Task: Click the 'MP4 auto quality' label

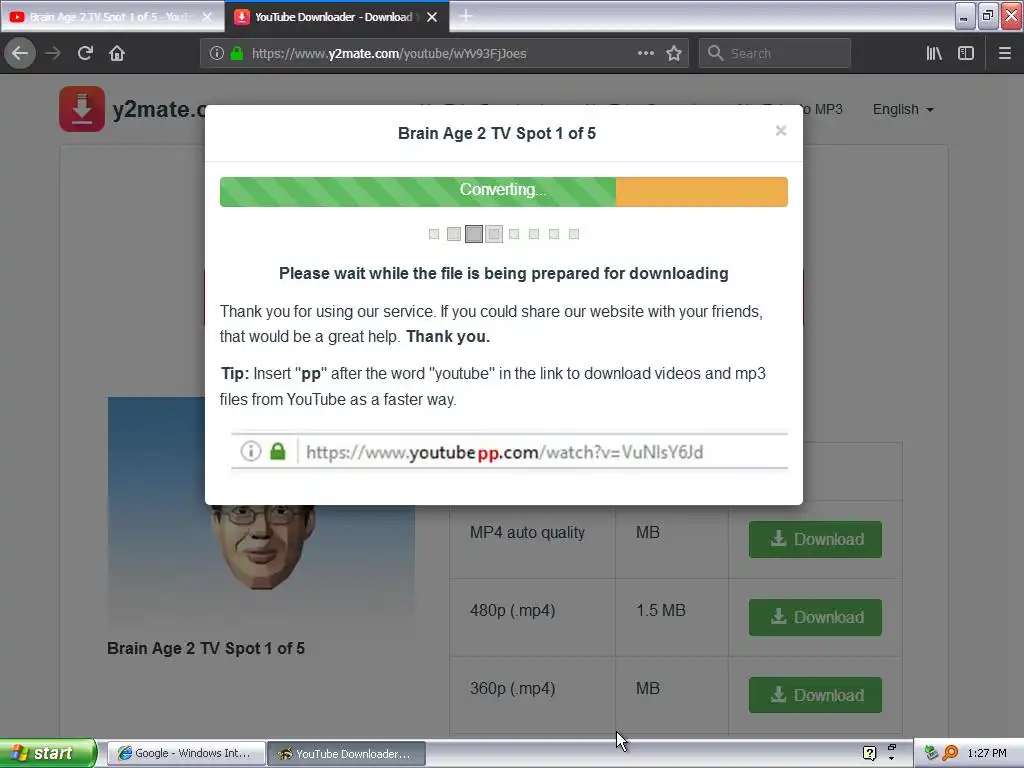Action: coord(527,532)
